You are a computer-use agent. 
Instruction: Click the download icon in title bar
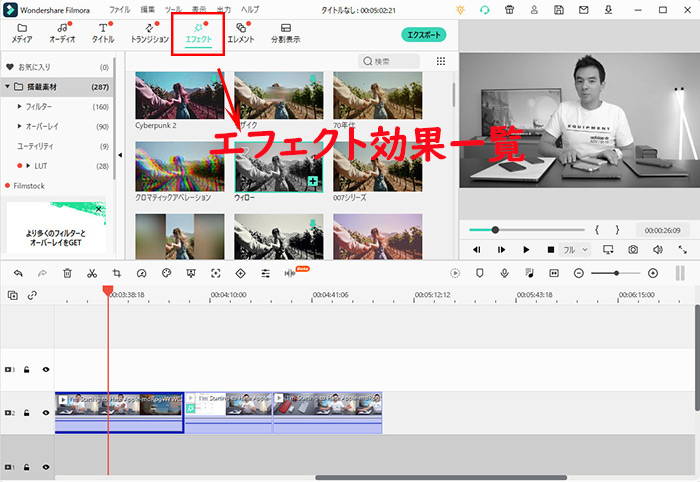pyautogui.click(x=608, y=10)
